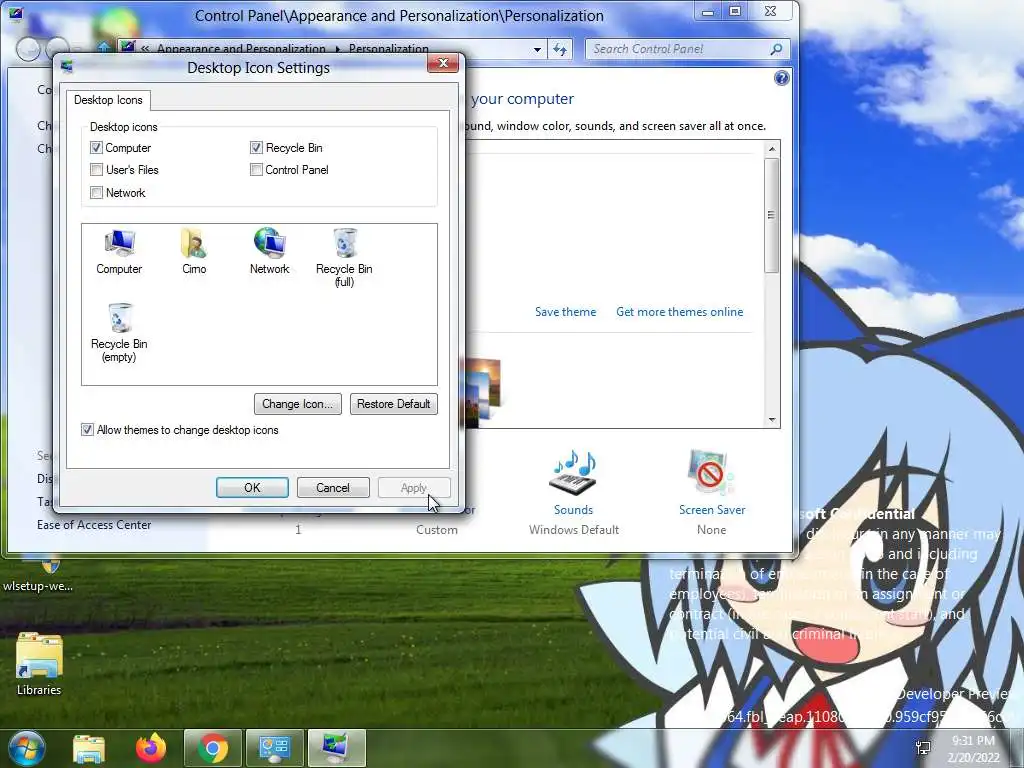Open Get more themes online link
Viewport: 1024px width, 768px height.
[x=679, y=312]
